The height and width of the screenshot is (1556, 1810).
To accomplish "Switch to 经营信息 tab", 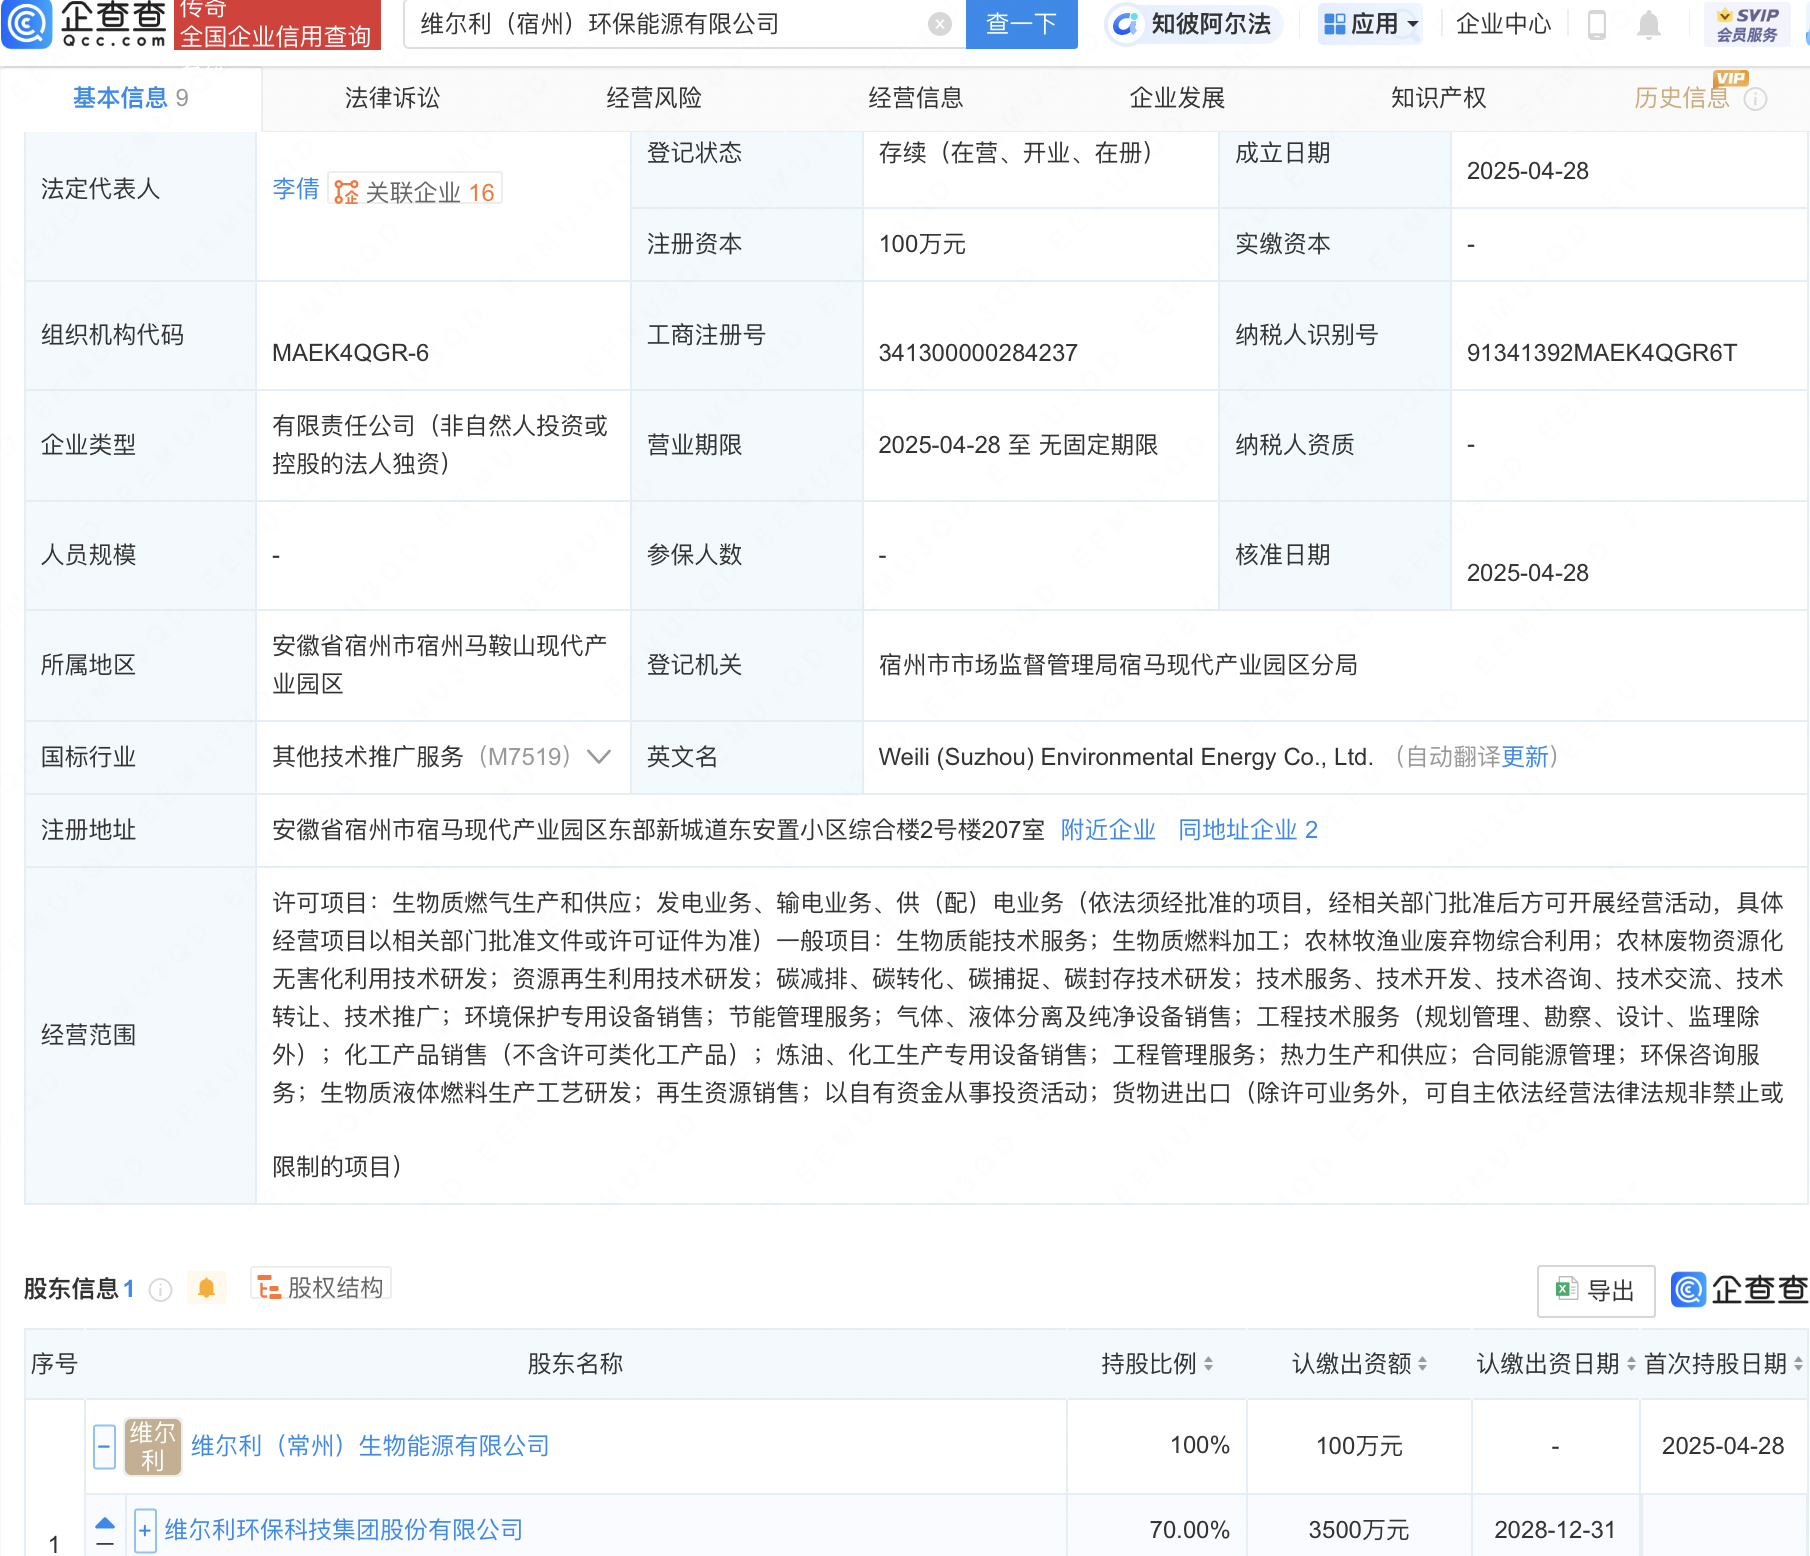I will click(x=915, y=98).
